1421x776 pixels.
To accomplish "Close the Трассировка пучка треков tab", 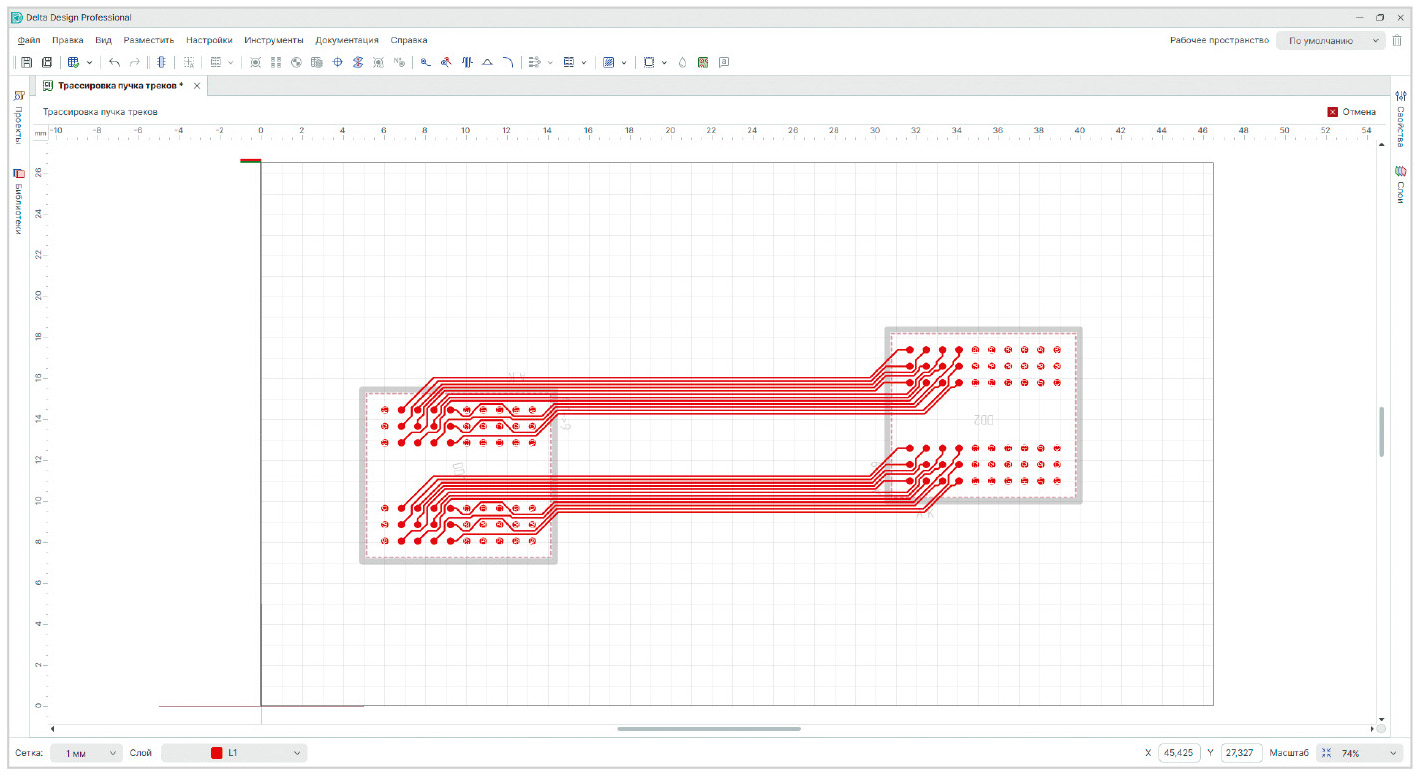I will coord(197,86).
